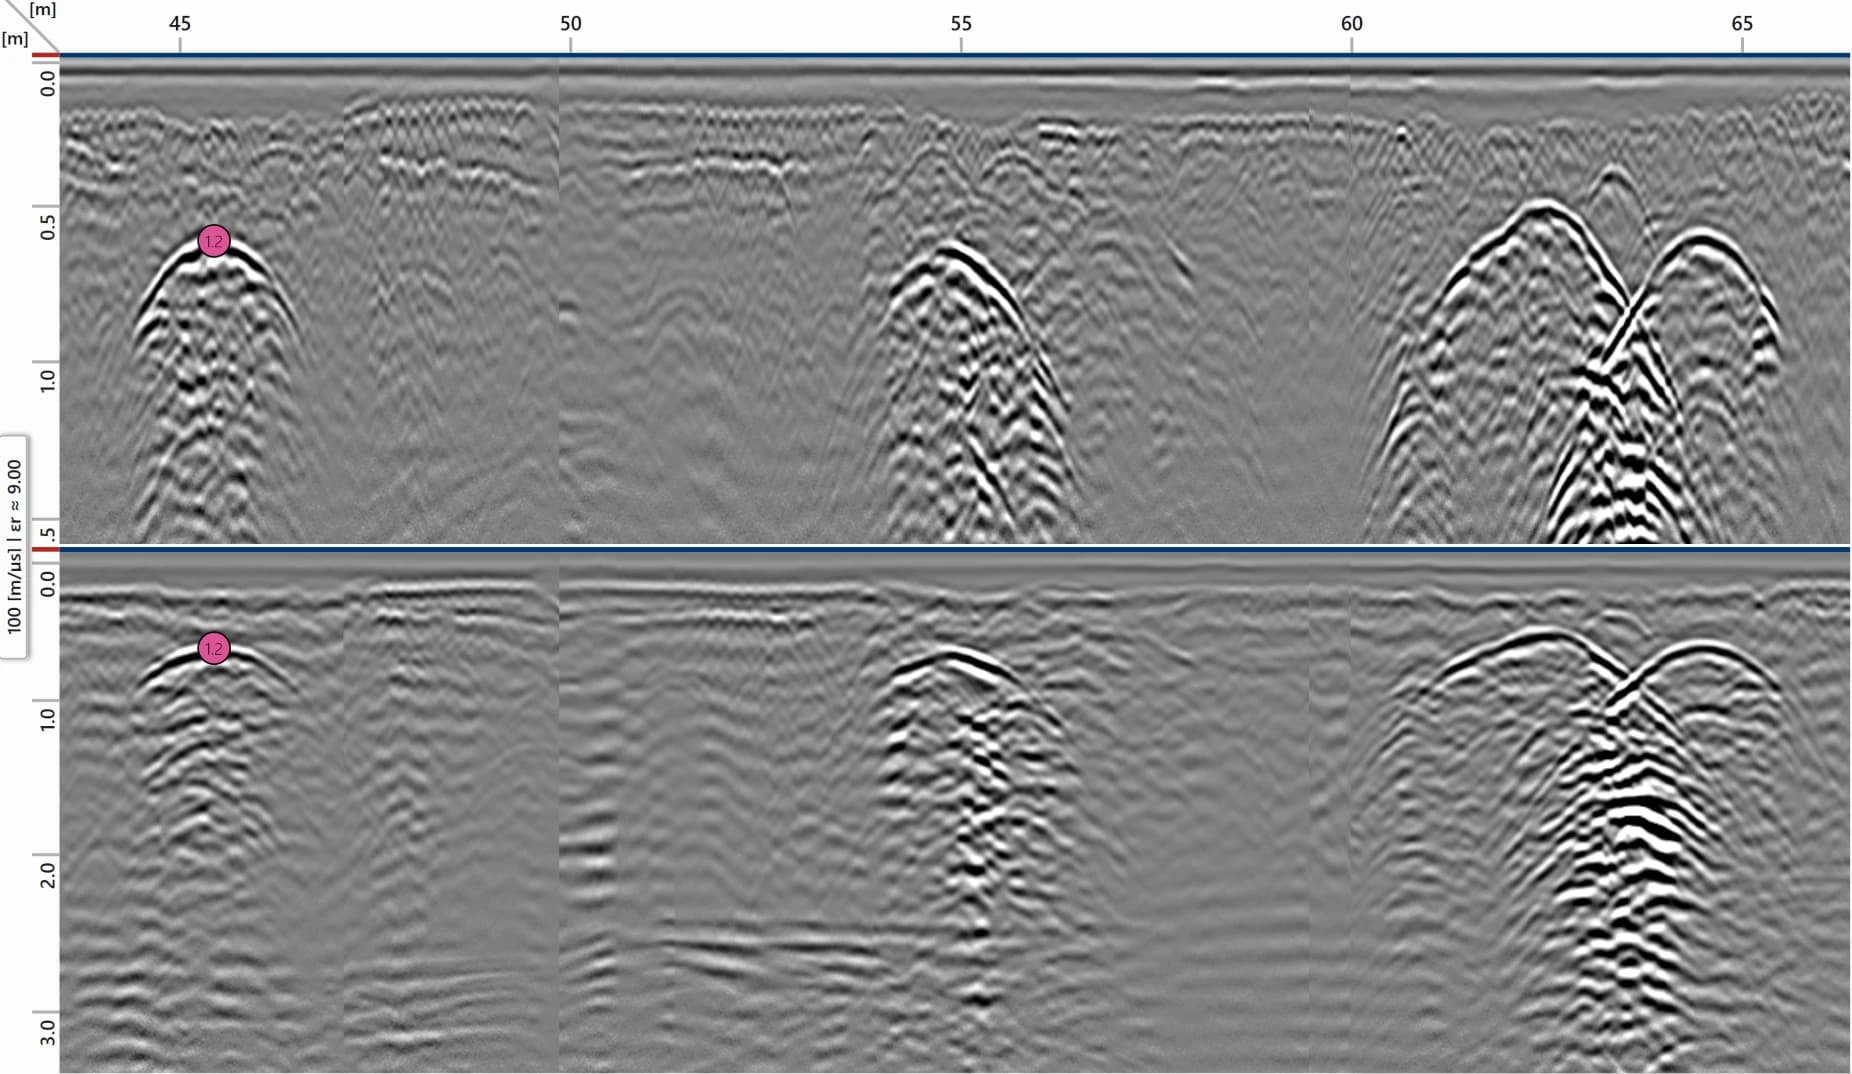The height and width of the screenshot is (1074, 1852).
Task: Click the 55 m distance tick label
Action: [961, 23]
